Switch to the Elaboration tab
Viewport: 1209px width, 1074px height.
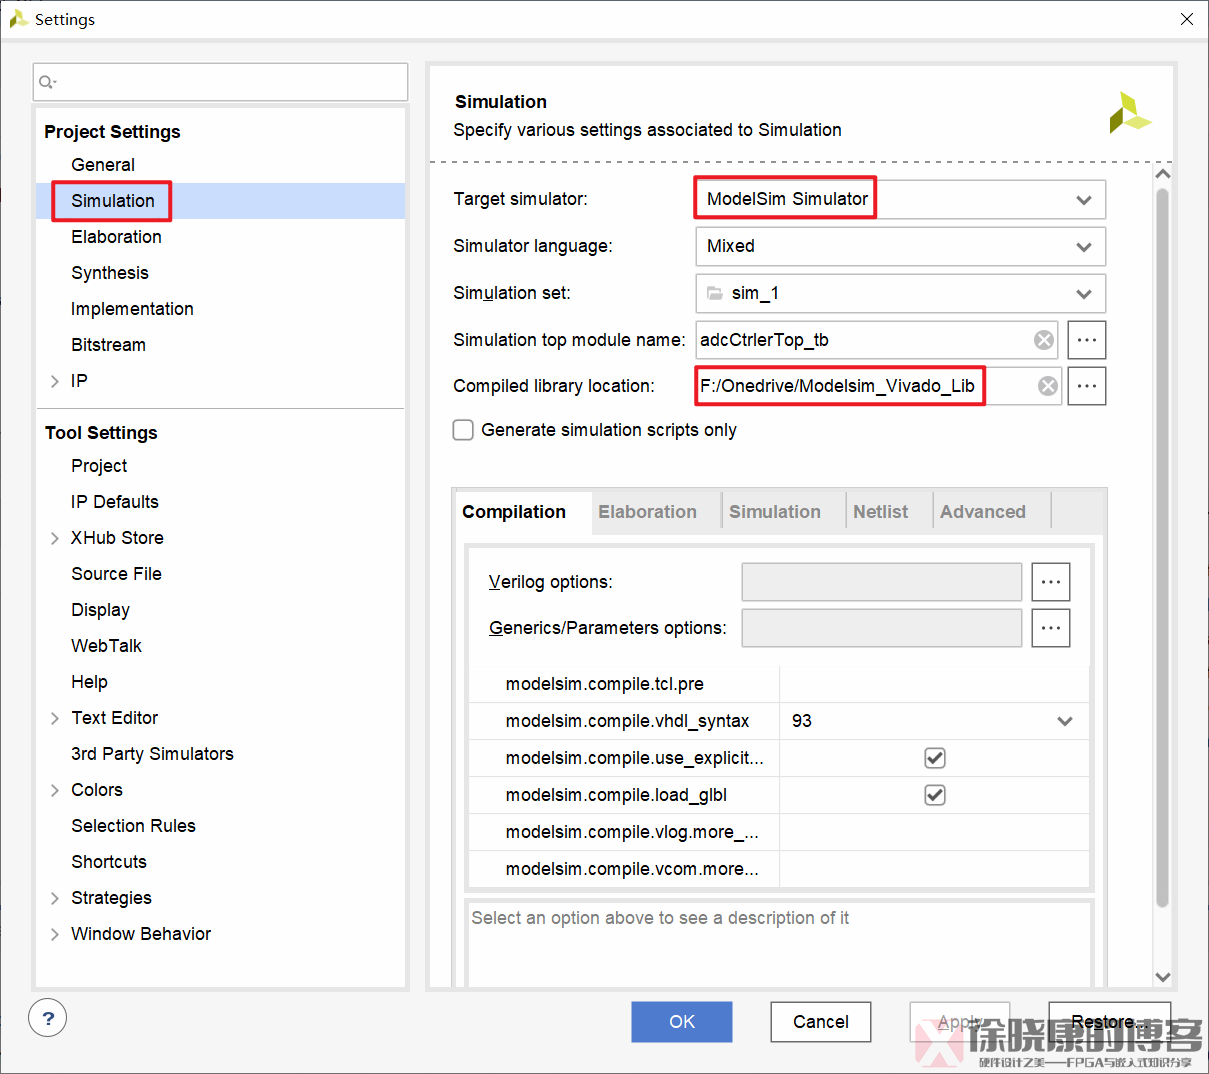click(x=647, y=512)
